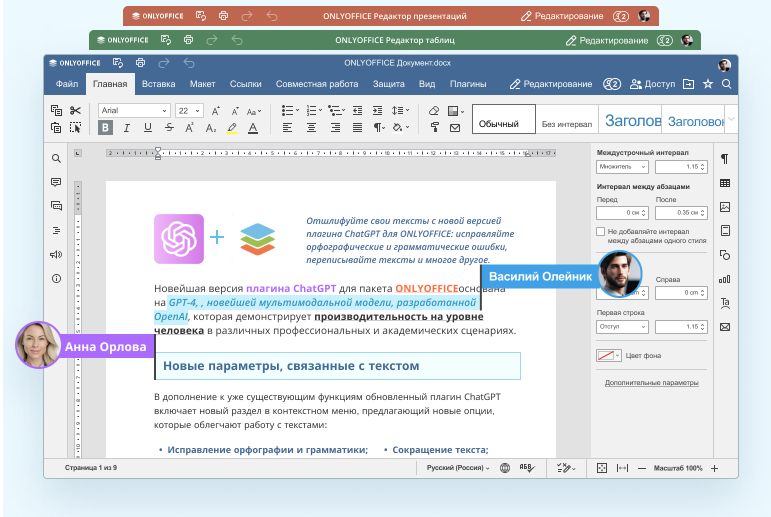
Task: Open the About info icon
Action: tap(56, 278)
